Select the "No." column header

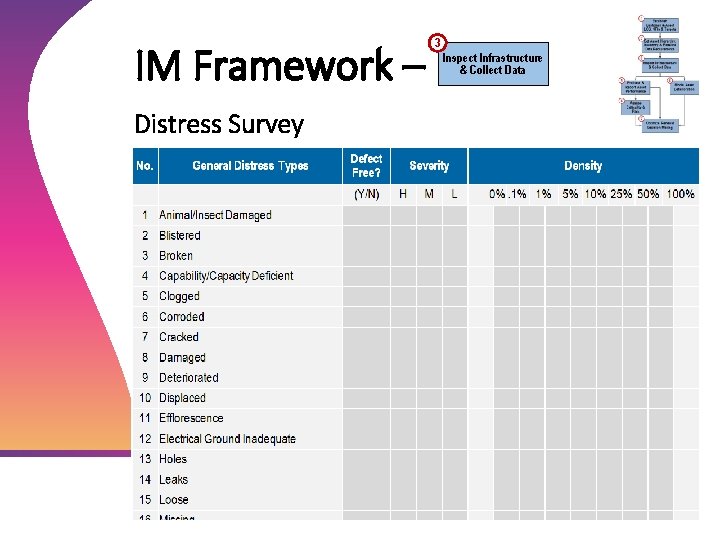[x=145, y=166]
